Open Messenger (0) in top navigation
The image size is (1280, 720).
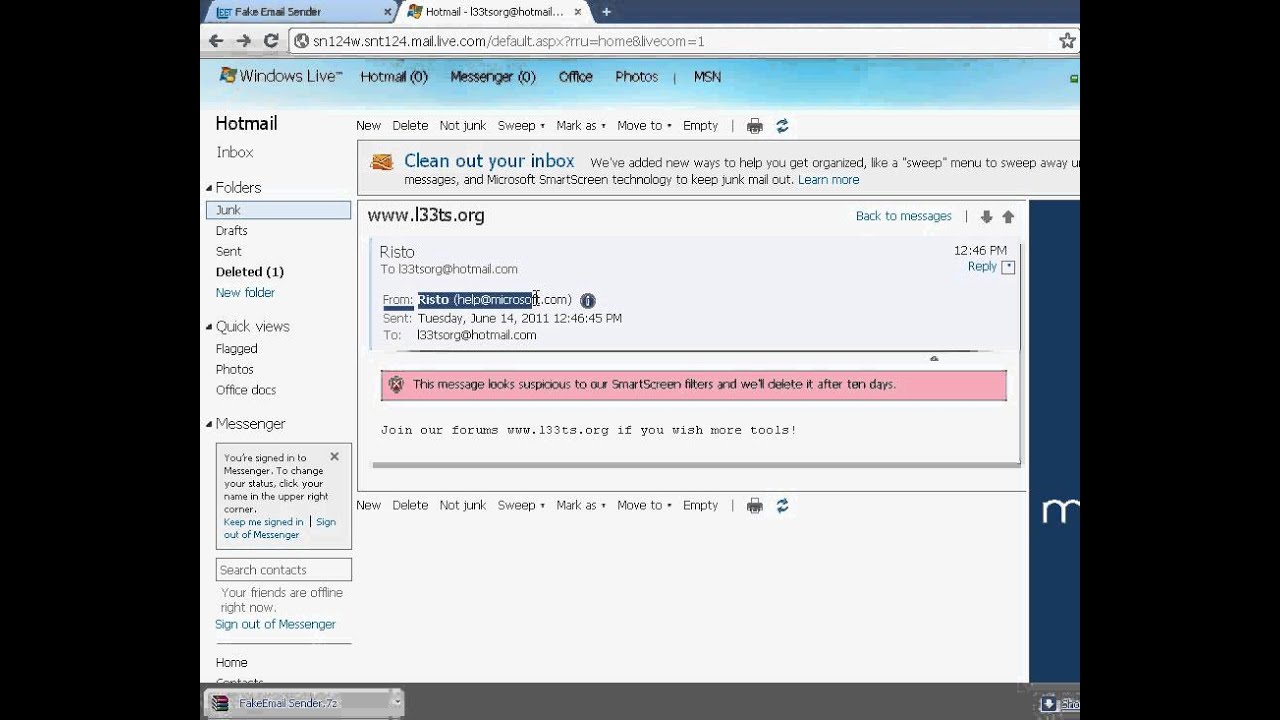[493, 77]
